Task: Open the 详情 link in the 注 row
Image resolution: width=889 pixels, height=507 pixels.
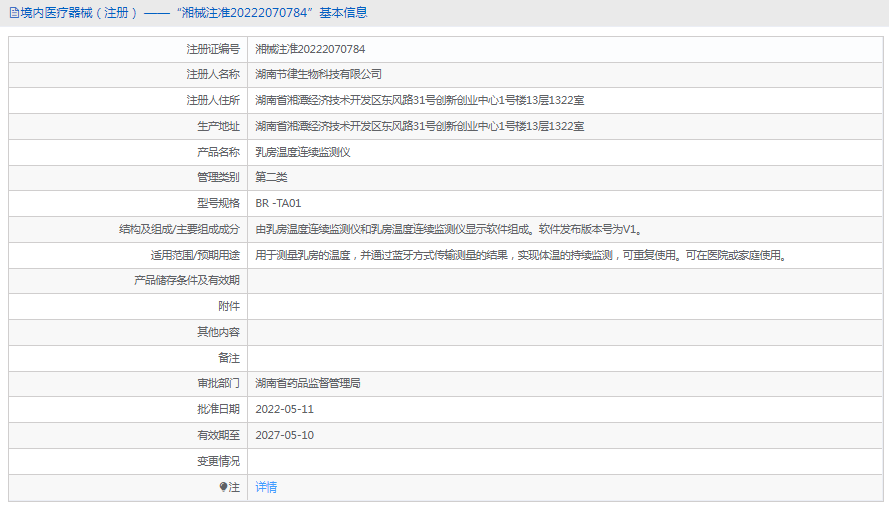Action: pos(266,487)
